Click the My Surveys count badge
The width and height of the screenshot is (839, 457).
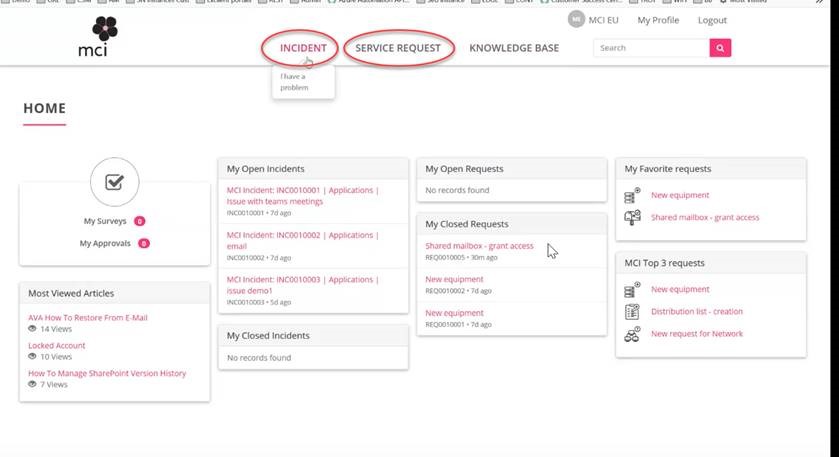(140, 221)
